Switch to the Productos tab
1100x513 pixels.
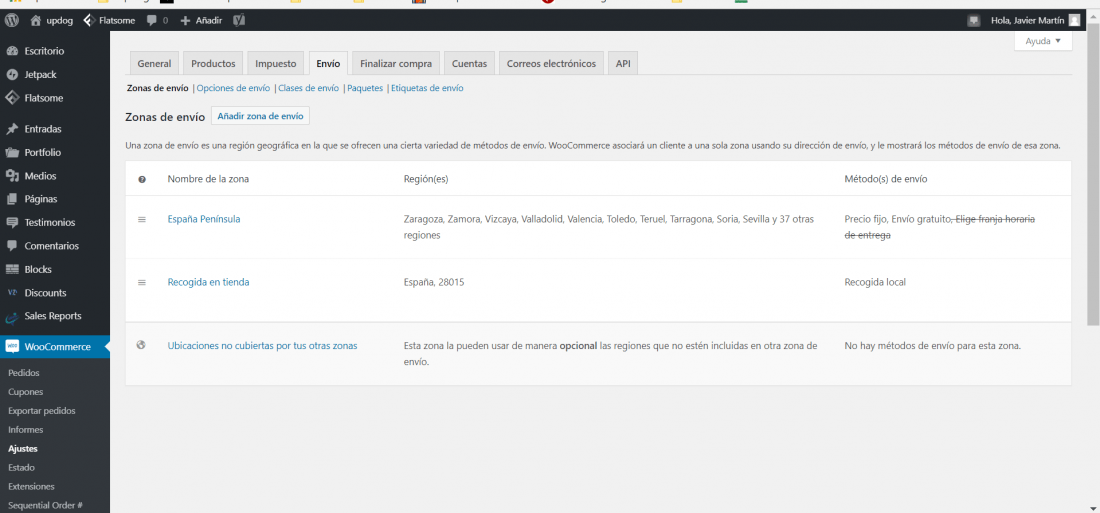pos(213,63)
